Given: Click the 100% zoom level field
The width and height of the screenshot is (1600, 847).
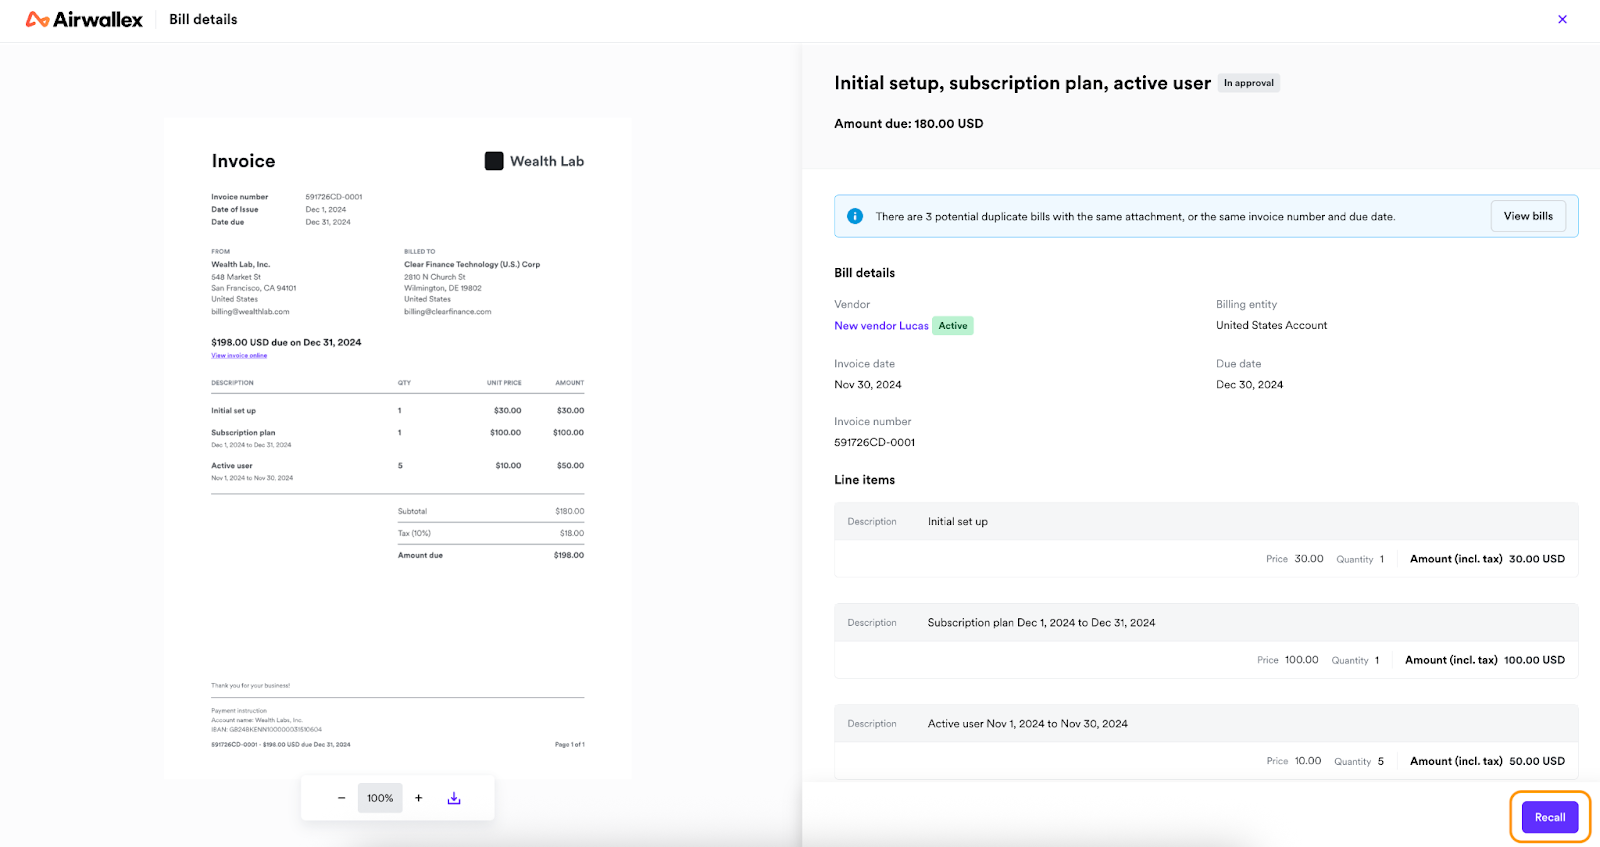Looking at the screenshot, I should [x=380, y=798].
